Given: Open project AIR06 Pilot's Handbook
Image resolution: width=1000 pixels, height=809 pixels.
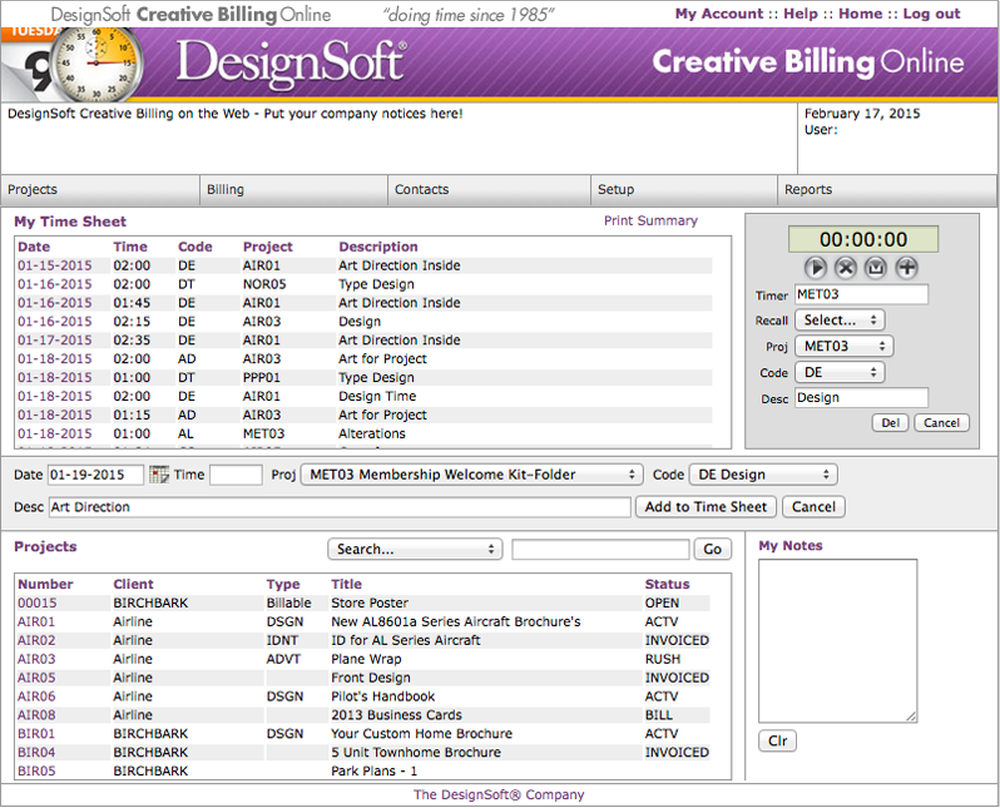Looking at the screenshot, I should (36, 696).
